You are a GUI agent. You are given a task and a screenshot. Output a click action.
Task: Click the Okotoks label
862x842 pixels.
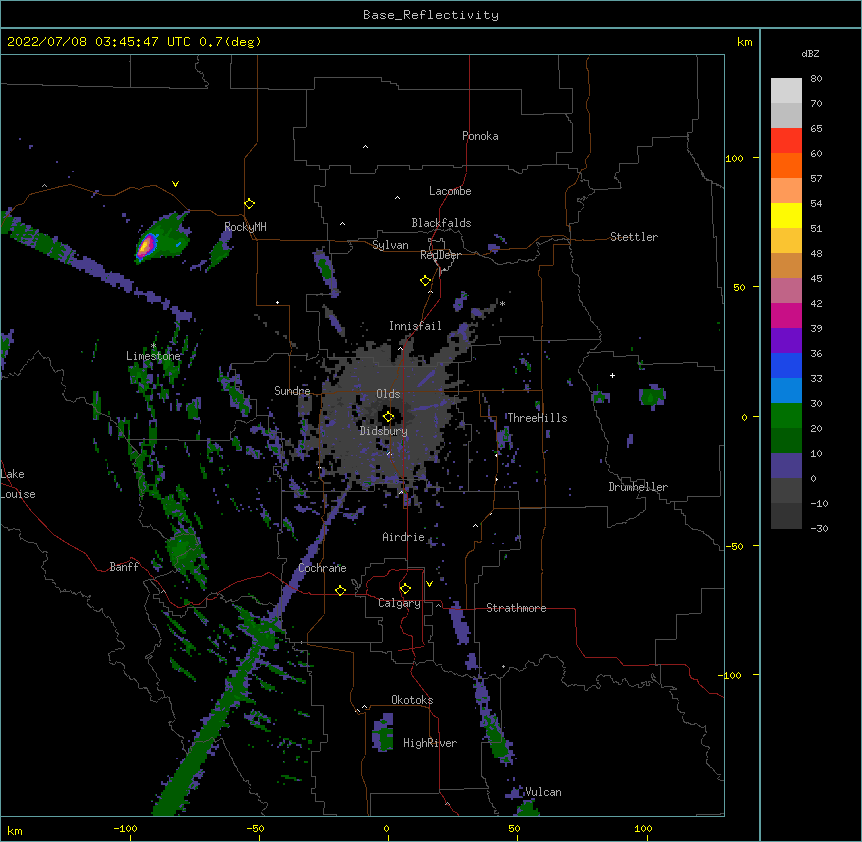412,700
